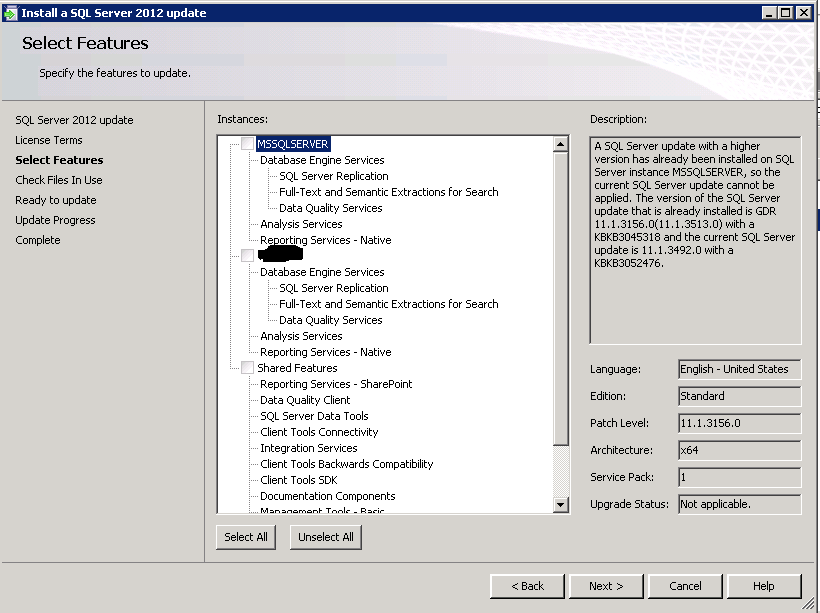Click the Language field showing English - United States
Viewport: 820px width, 613px height.
[739, 369]
